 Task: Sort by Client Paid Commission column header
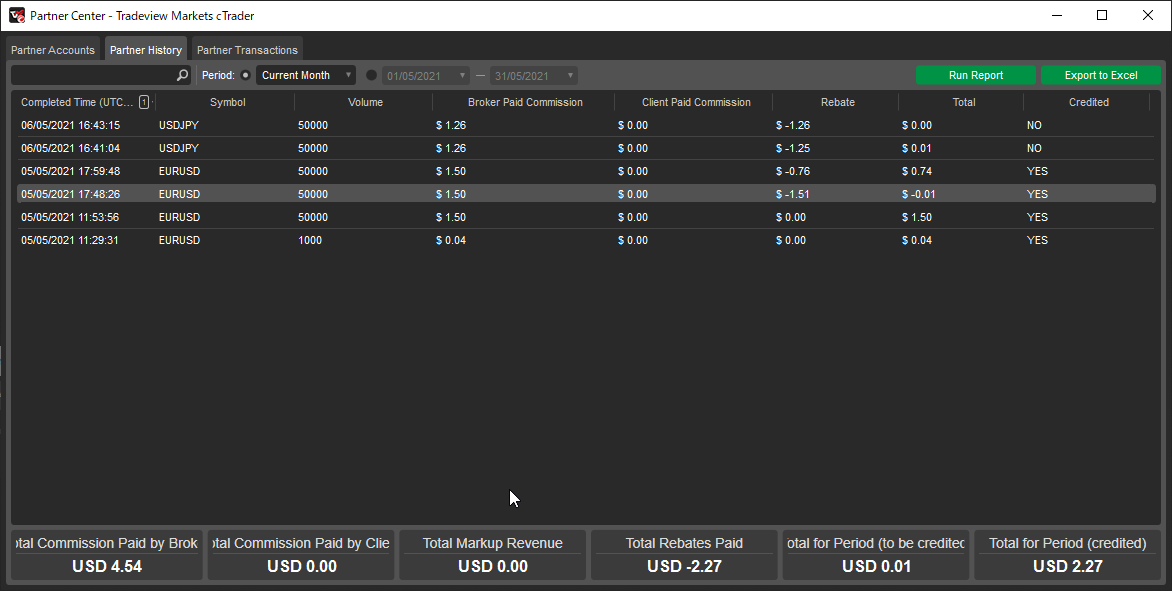click(696, 102)
